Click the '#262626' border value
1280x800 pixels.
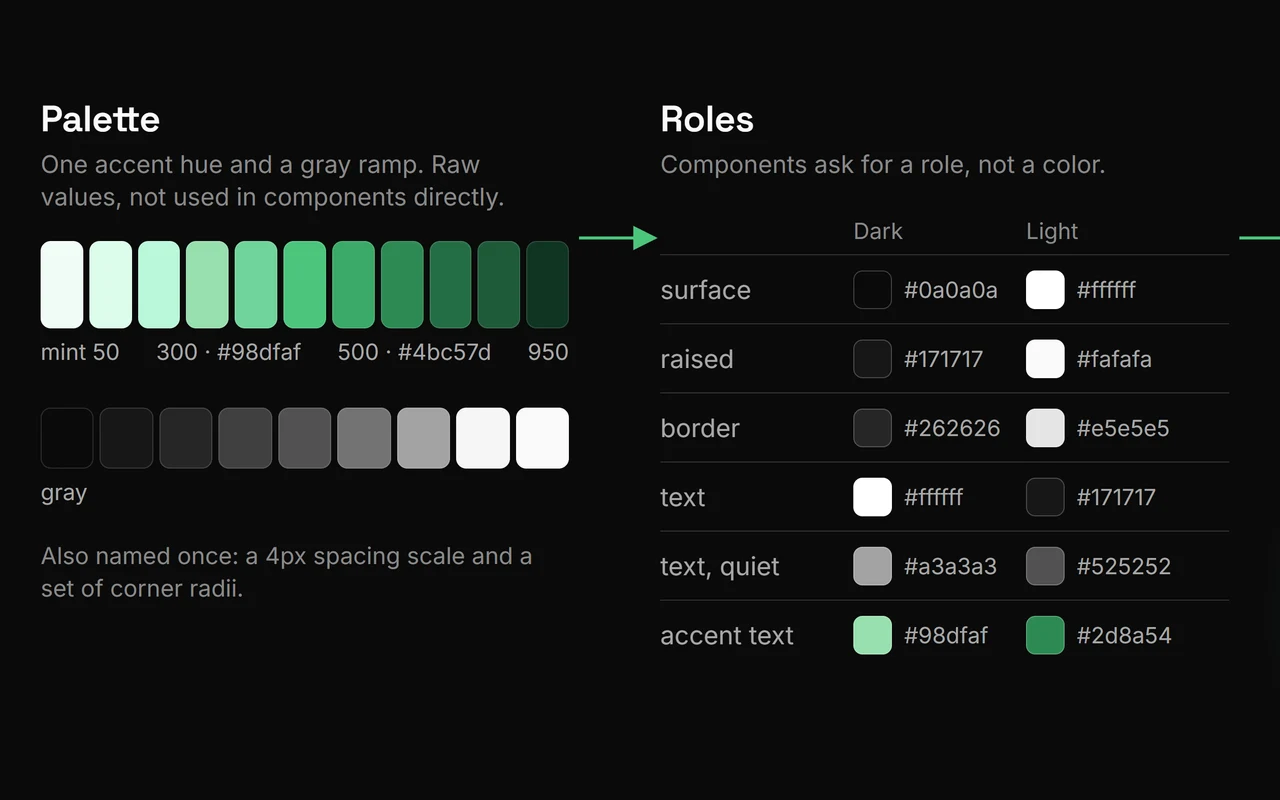pyautogui.click(x=952, y=428)
